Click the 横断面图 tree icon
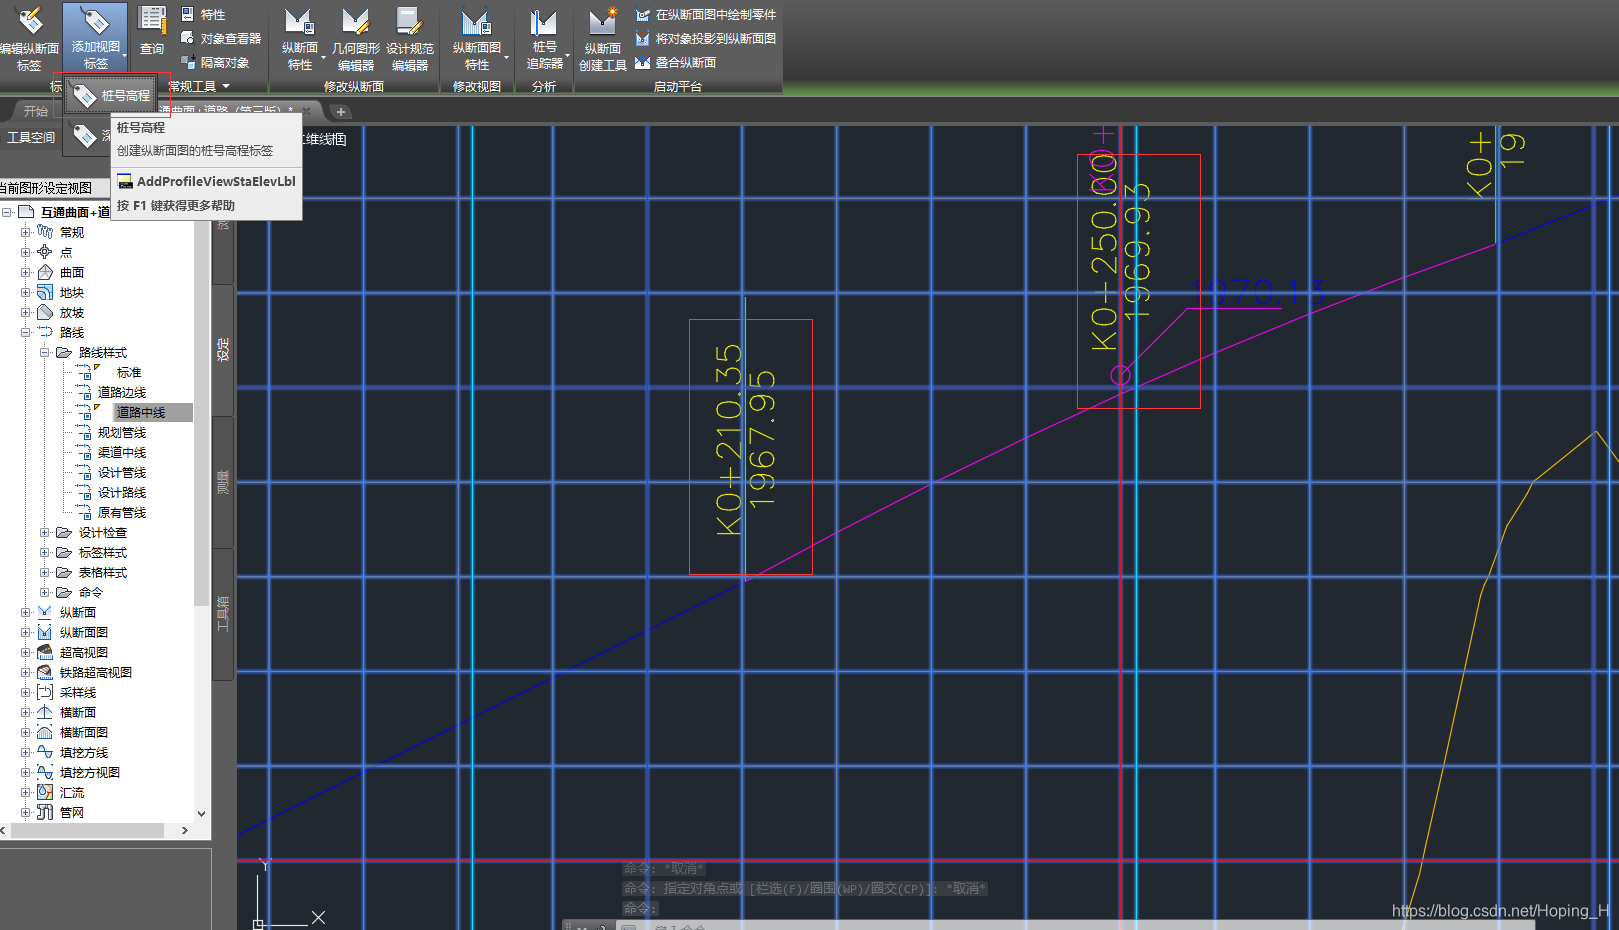Screen dimensions: 1619x930 coord(45,732)
